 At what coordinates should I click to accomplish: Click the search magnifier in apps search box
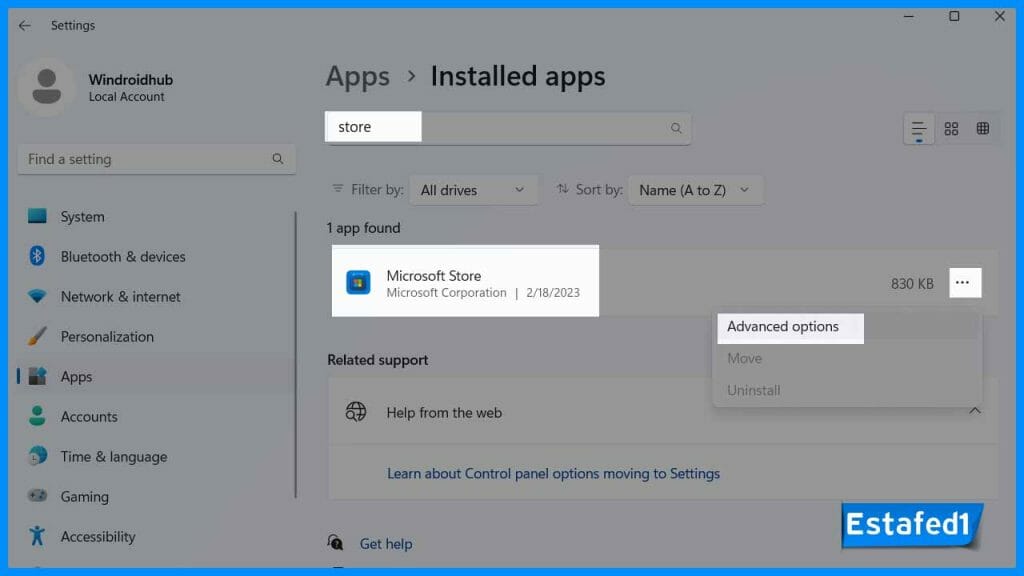[676, 128]
